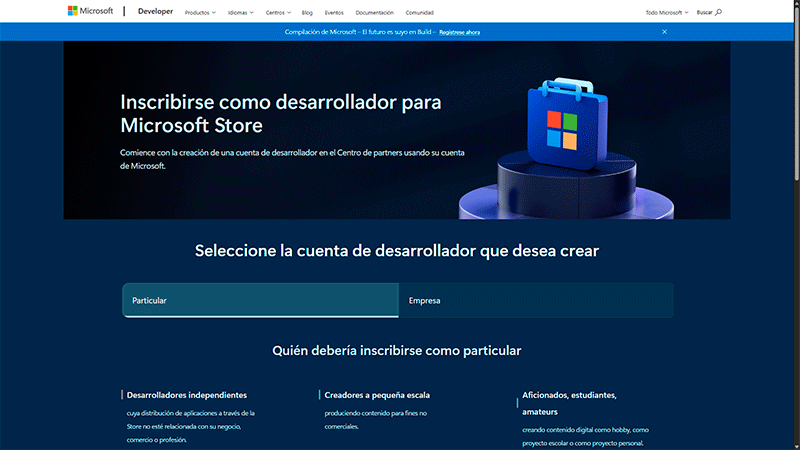Image resolution: width=800 pixels, height=450 pixels.
Task: Click the Microsoft logo
Action: coord(90,11)
